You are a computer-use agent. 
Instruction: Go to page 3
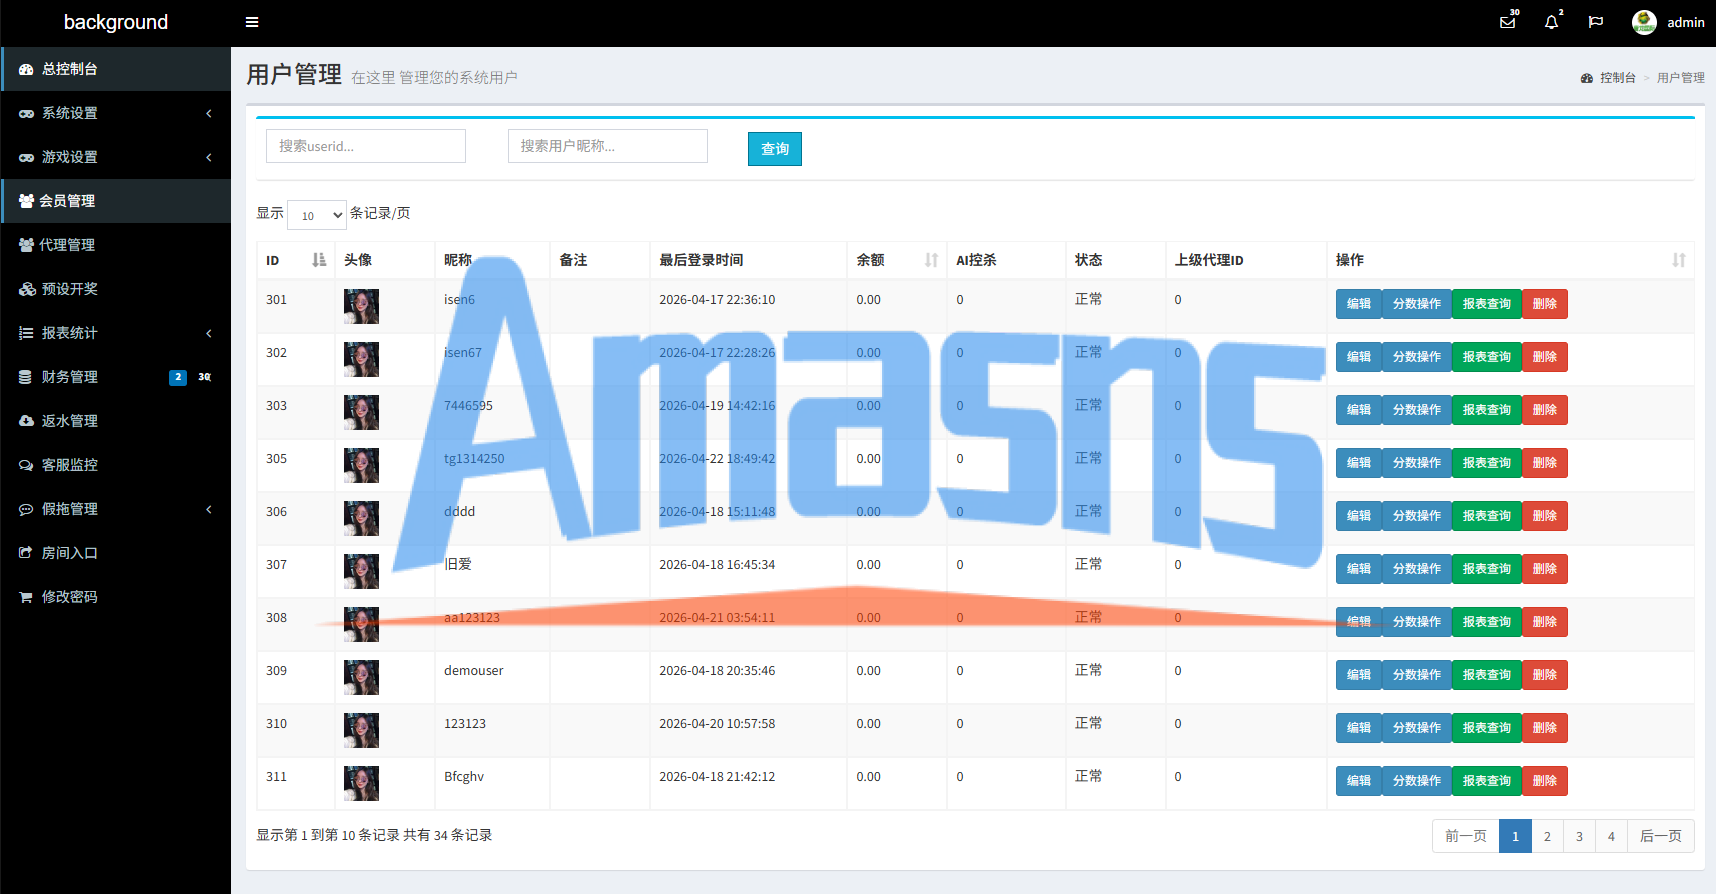pos(1579,836)
